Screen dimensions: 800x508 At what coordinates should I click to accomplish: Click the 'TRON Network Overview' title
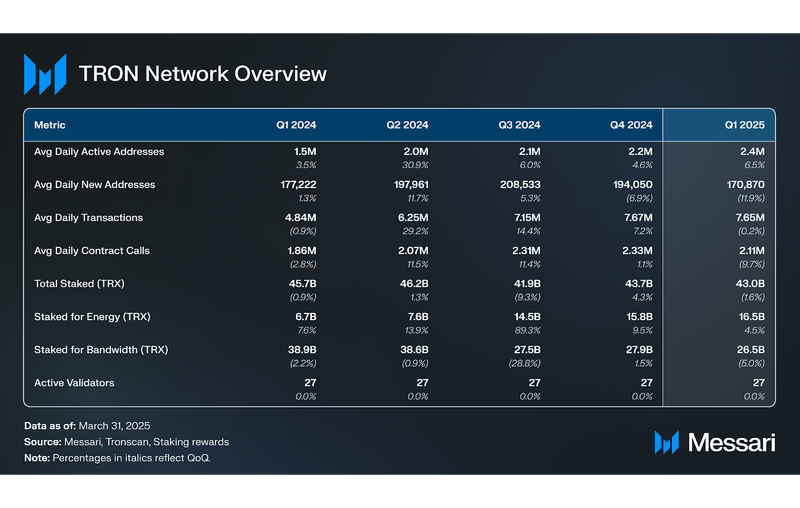[x=203, y=74]
